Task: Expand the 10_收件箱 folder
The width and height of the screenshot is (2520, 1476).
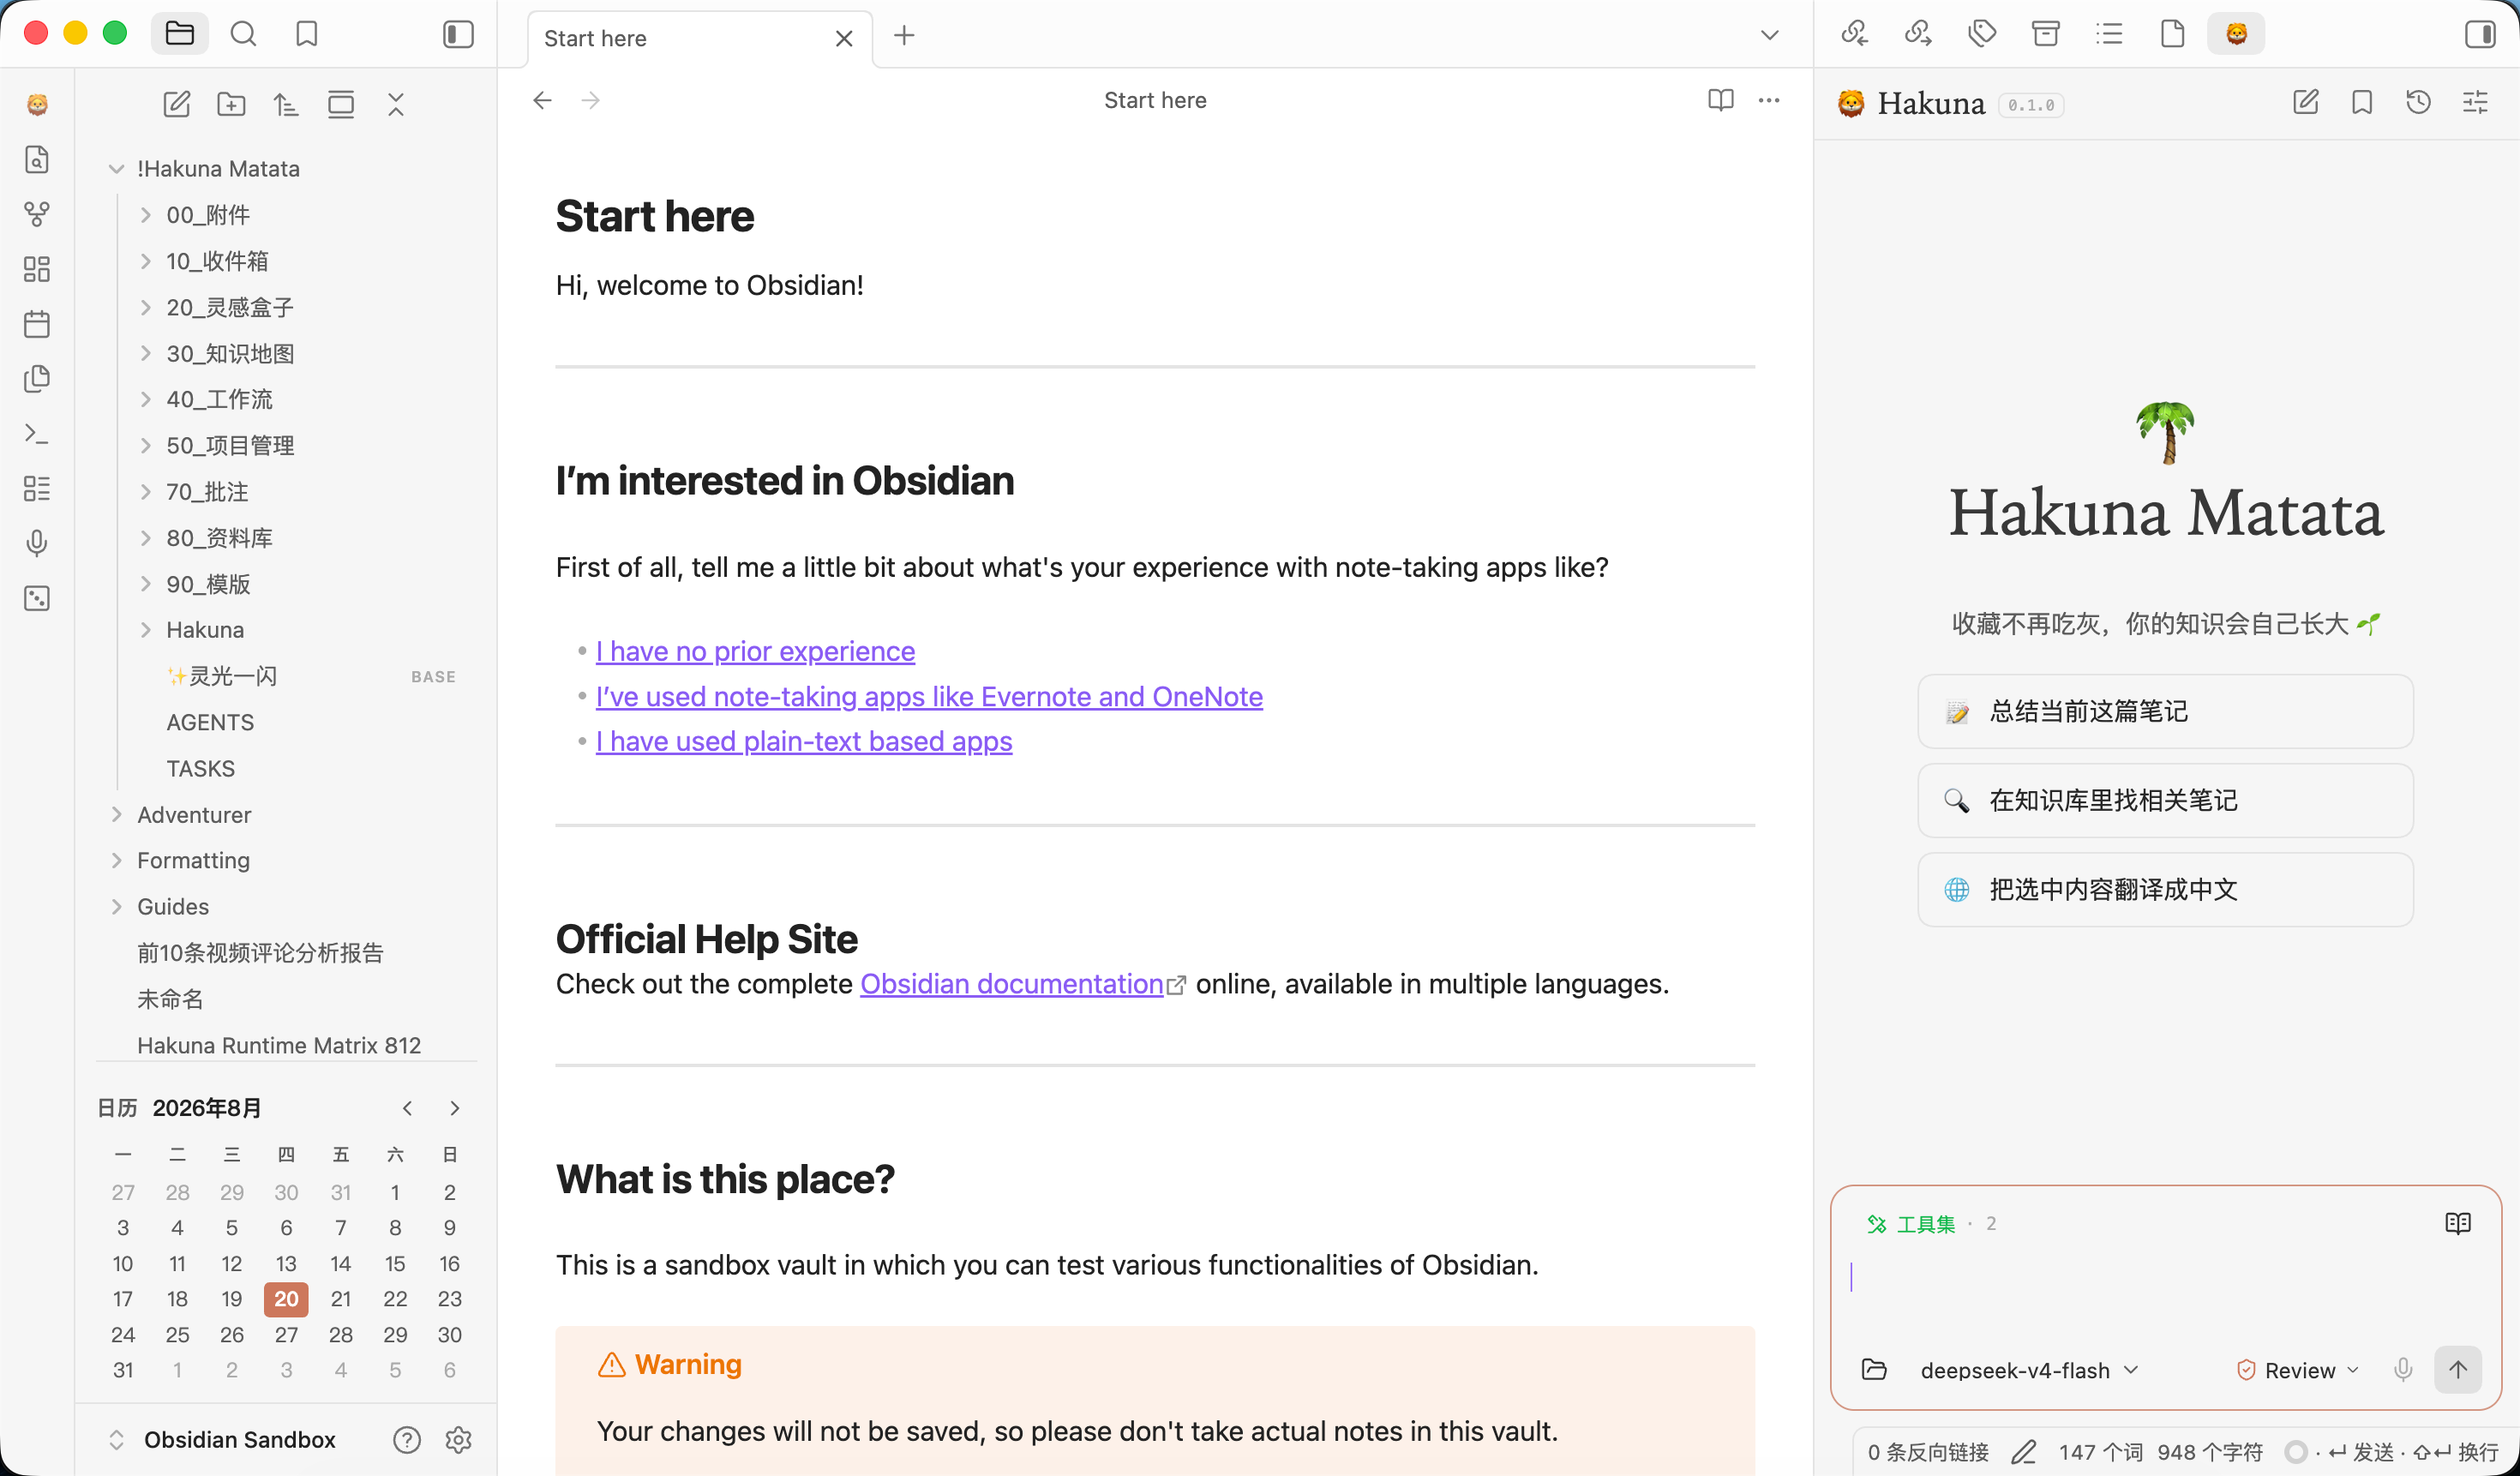Action: 145,261
